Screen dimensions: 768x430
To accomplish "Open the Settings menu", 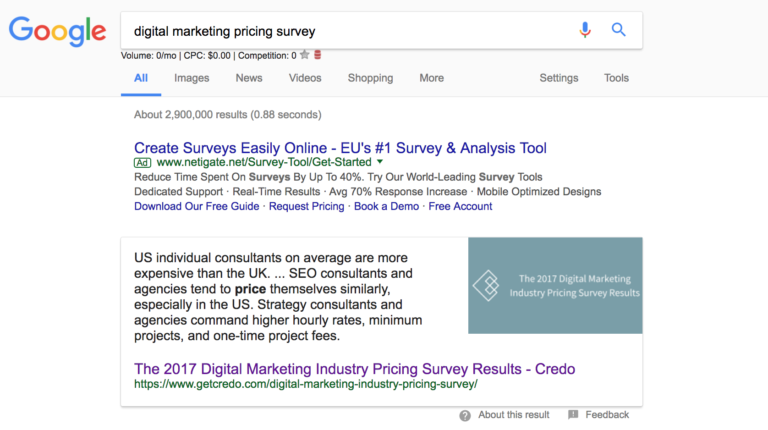I will pyautogui.click(x=559, y=78).
